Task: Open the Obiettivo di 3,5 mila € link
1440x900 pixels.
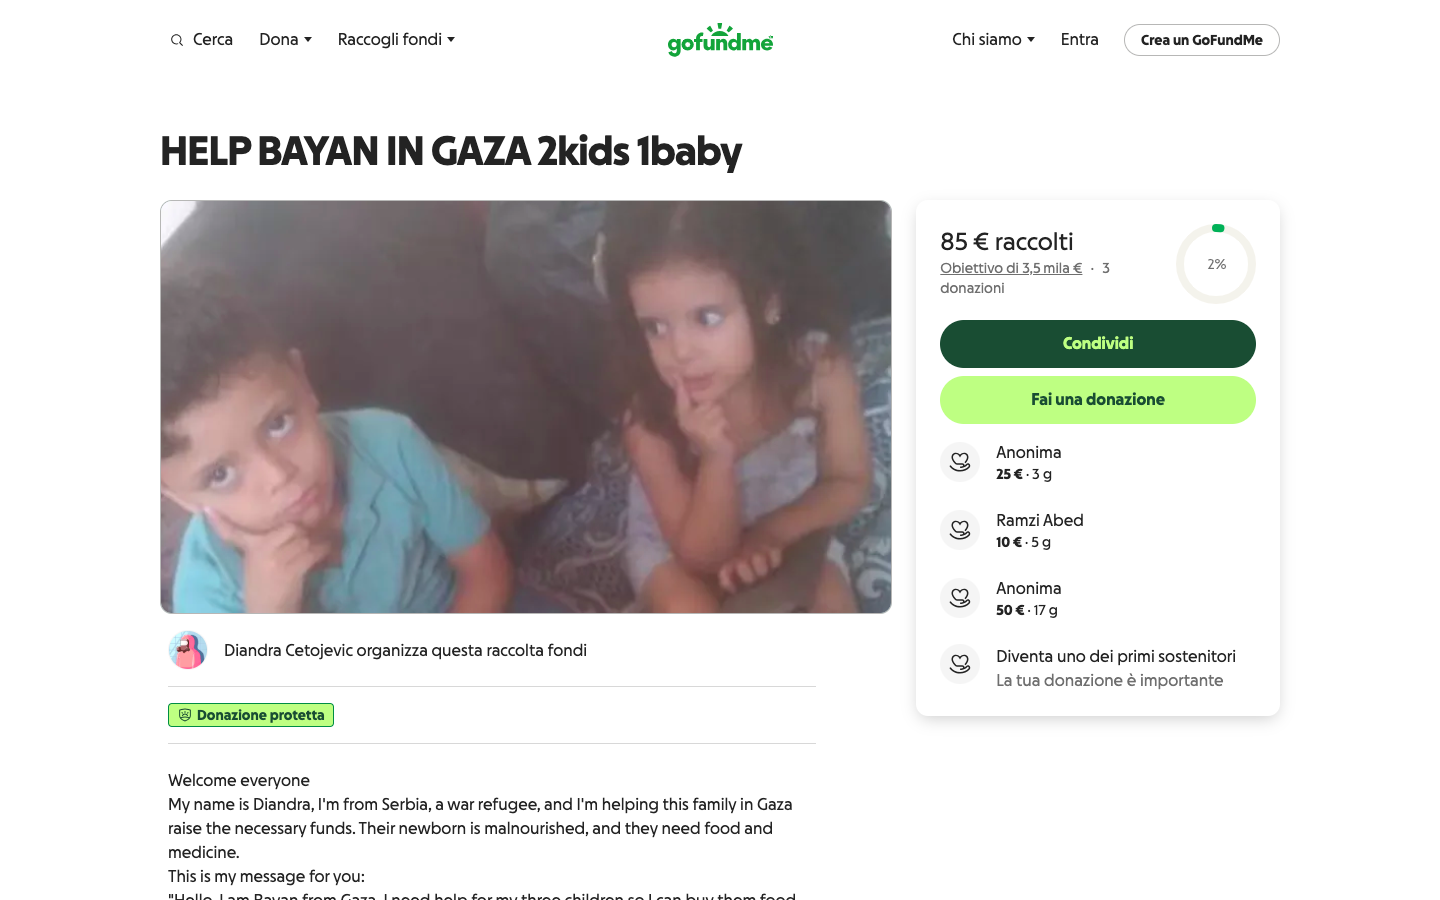Action: click(x=1011, y=268)
